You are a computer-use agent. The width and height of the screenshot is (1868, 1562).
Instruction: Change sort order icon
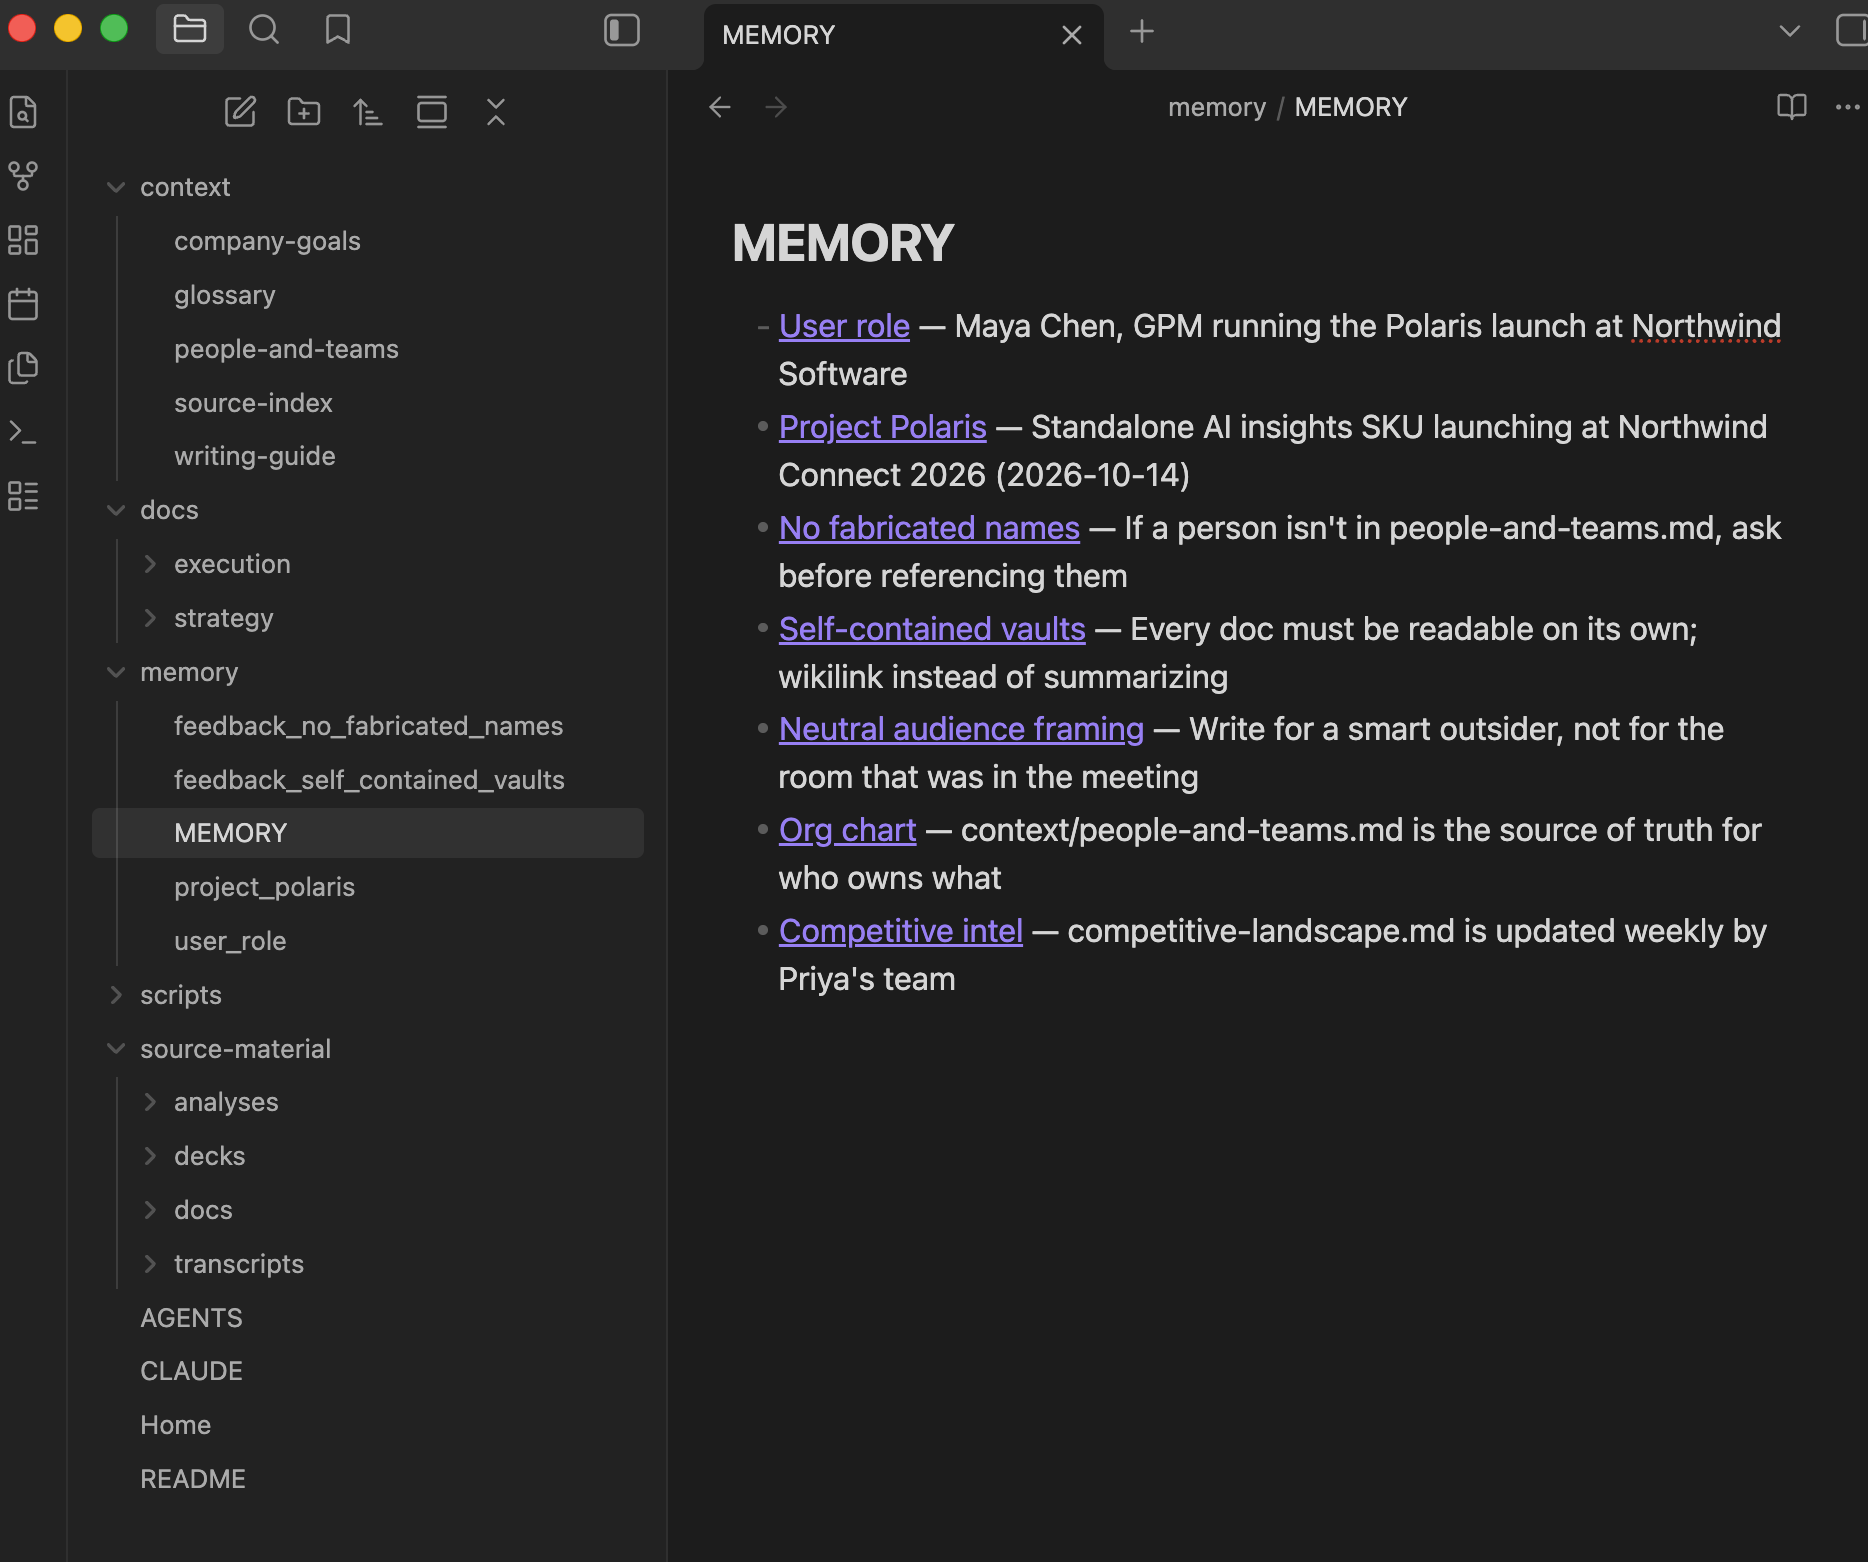368,112
